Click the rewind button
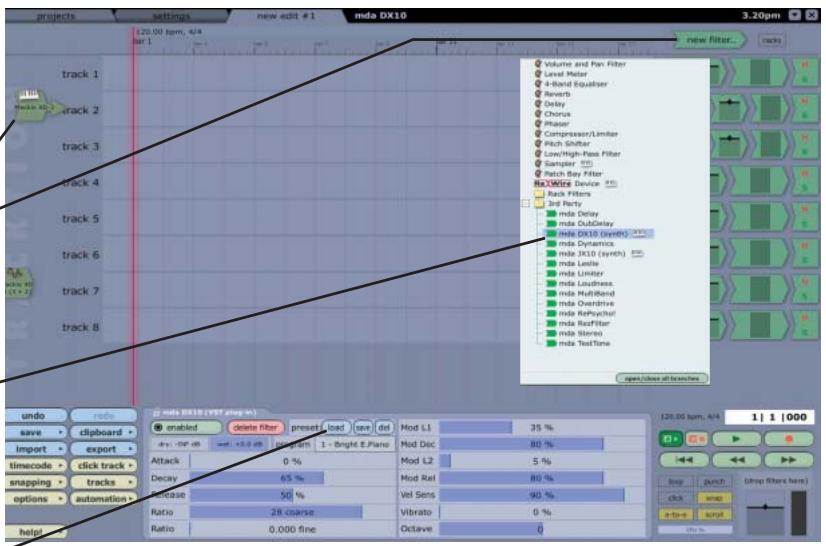This screenshot has width=826, height=546. pos(736,460)
